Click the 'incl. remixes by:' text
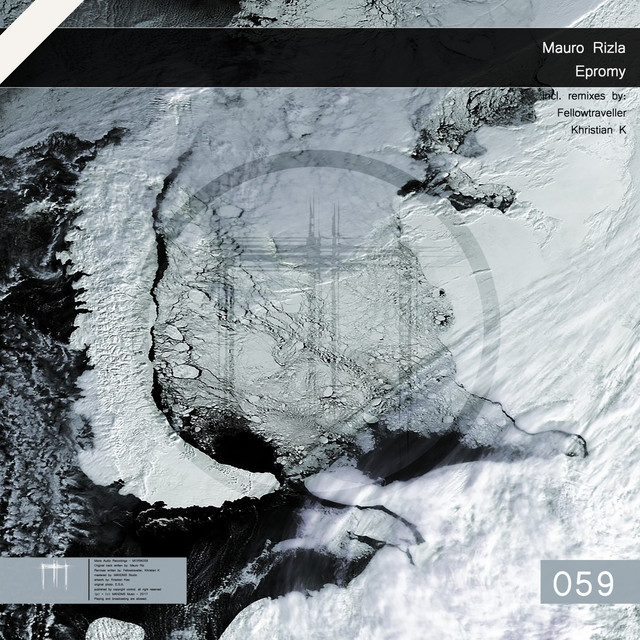 point(583,96)
